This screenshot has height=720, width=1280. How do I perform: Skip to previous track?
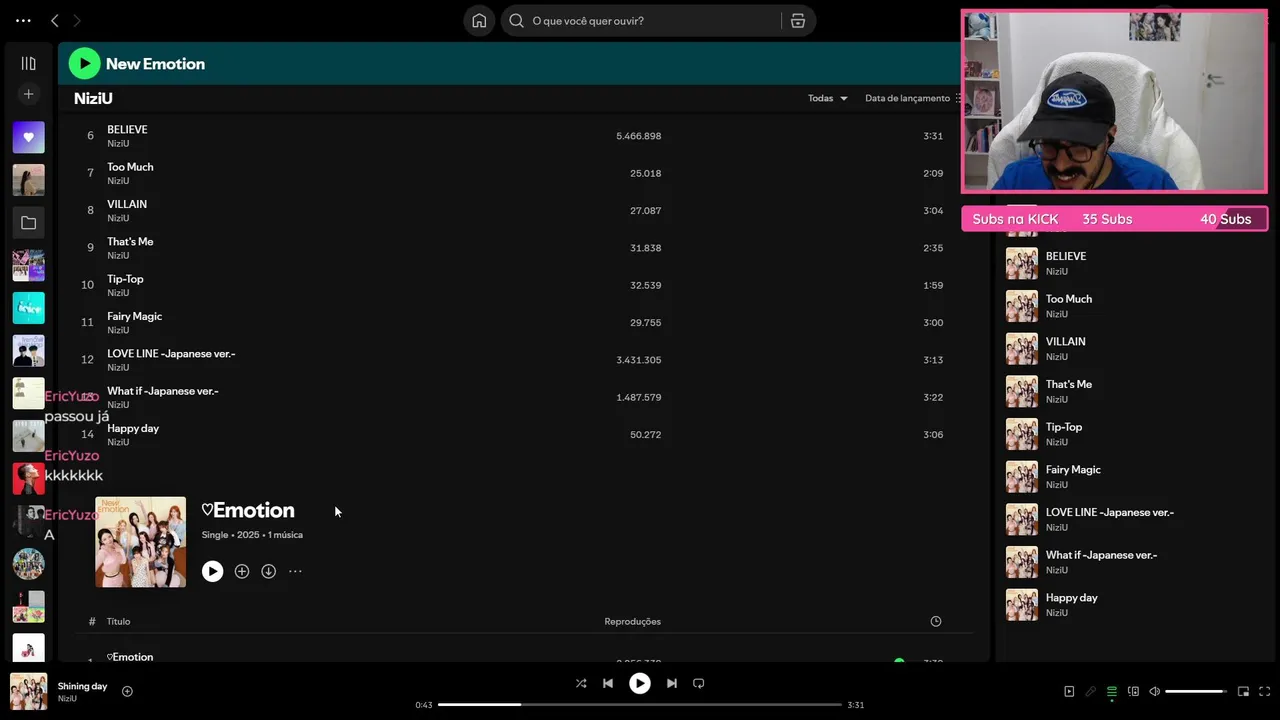pos(608,683)
